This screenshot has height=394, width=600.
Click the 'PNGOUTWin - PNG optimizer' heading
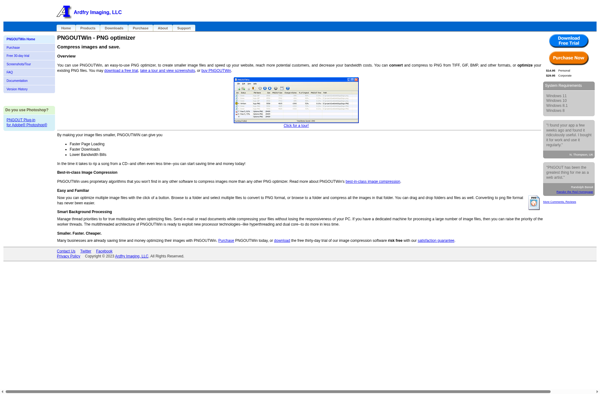(x=96, y=38)
